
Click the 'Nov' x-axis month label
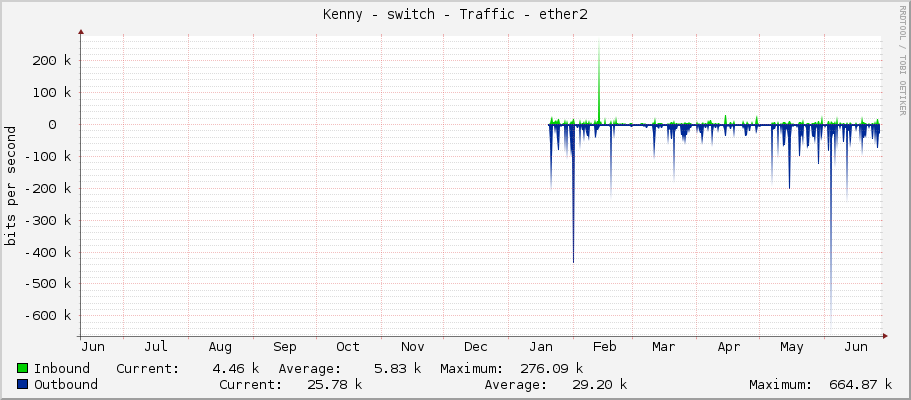[413, 347]
